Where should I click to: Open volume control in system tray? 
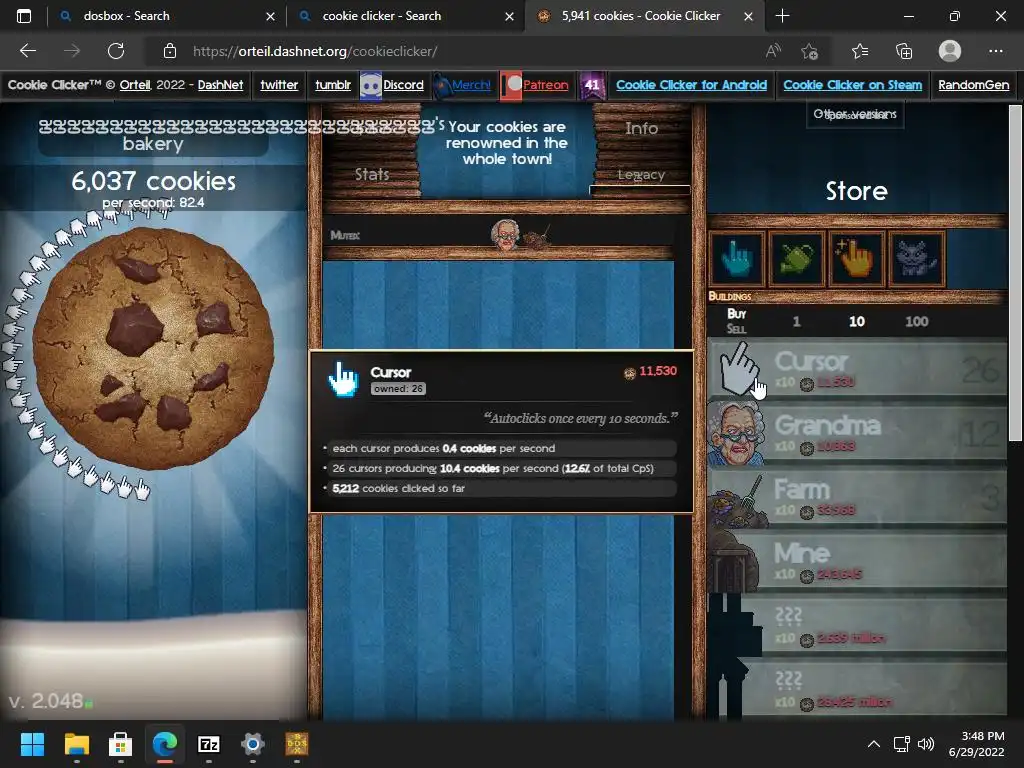point(926,744)
